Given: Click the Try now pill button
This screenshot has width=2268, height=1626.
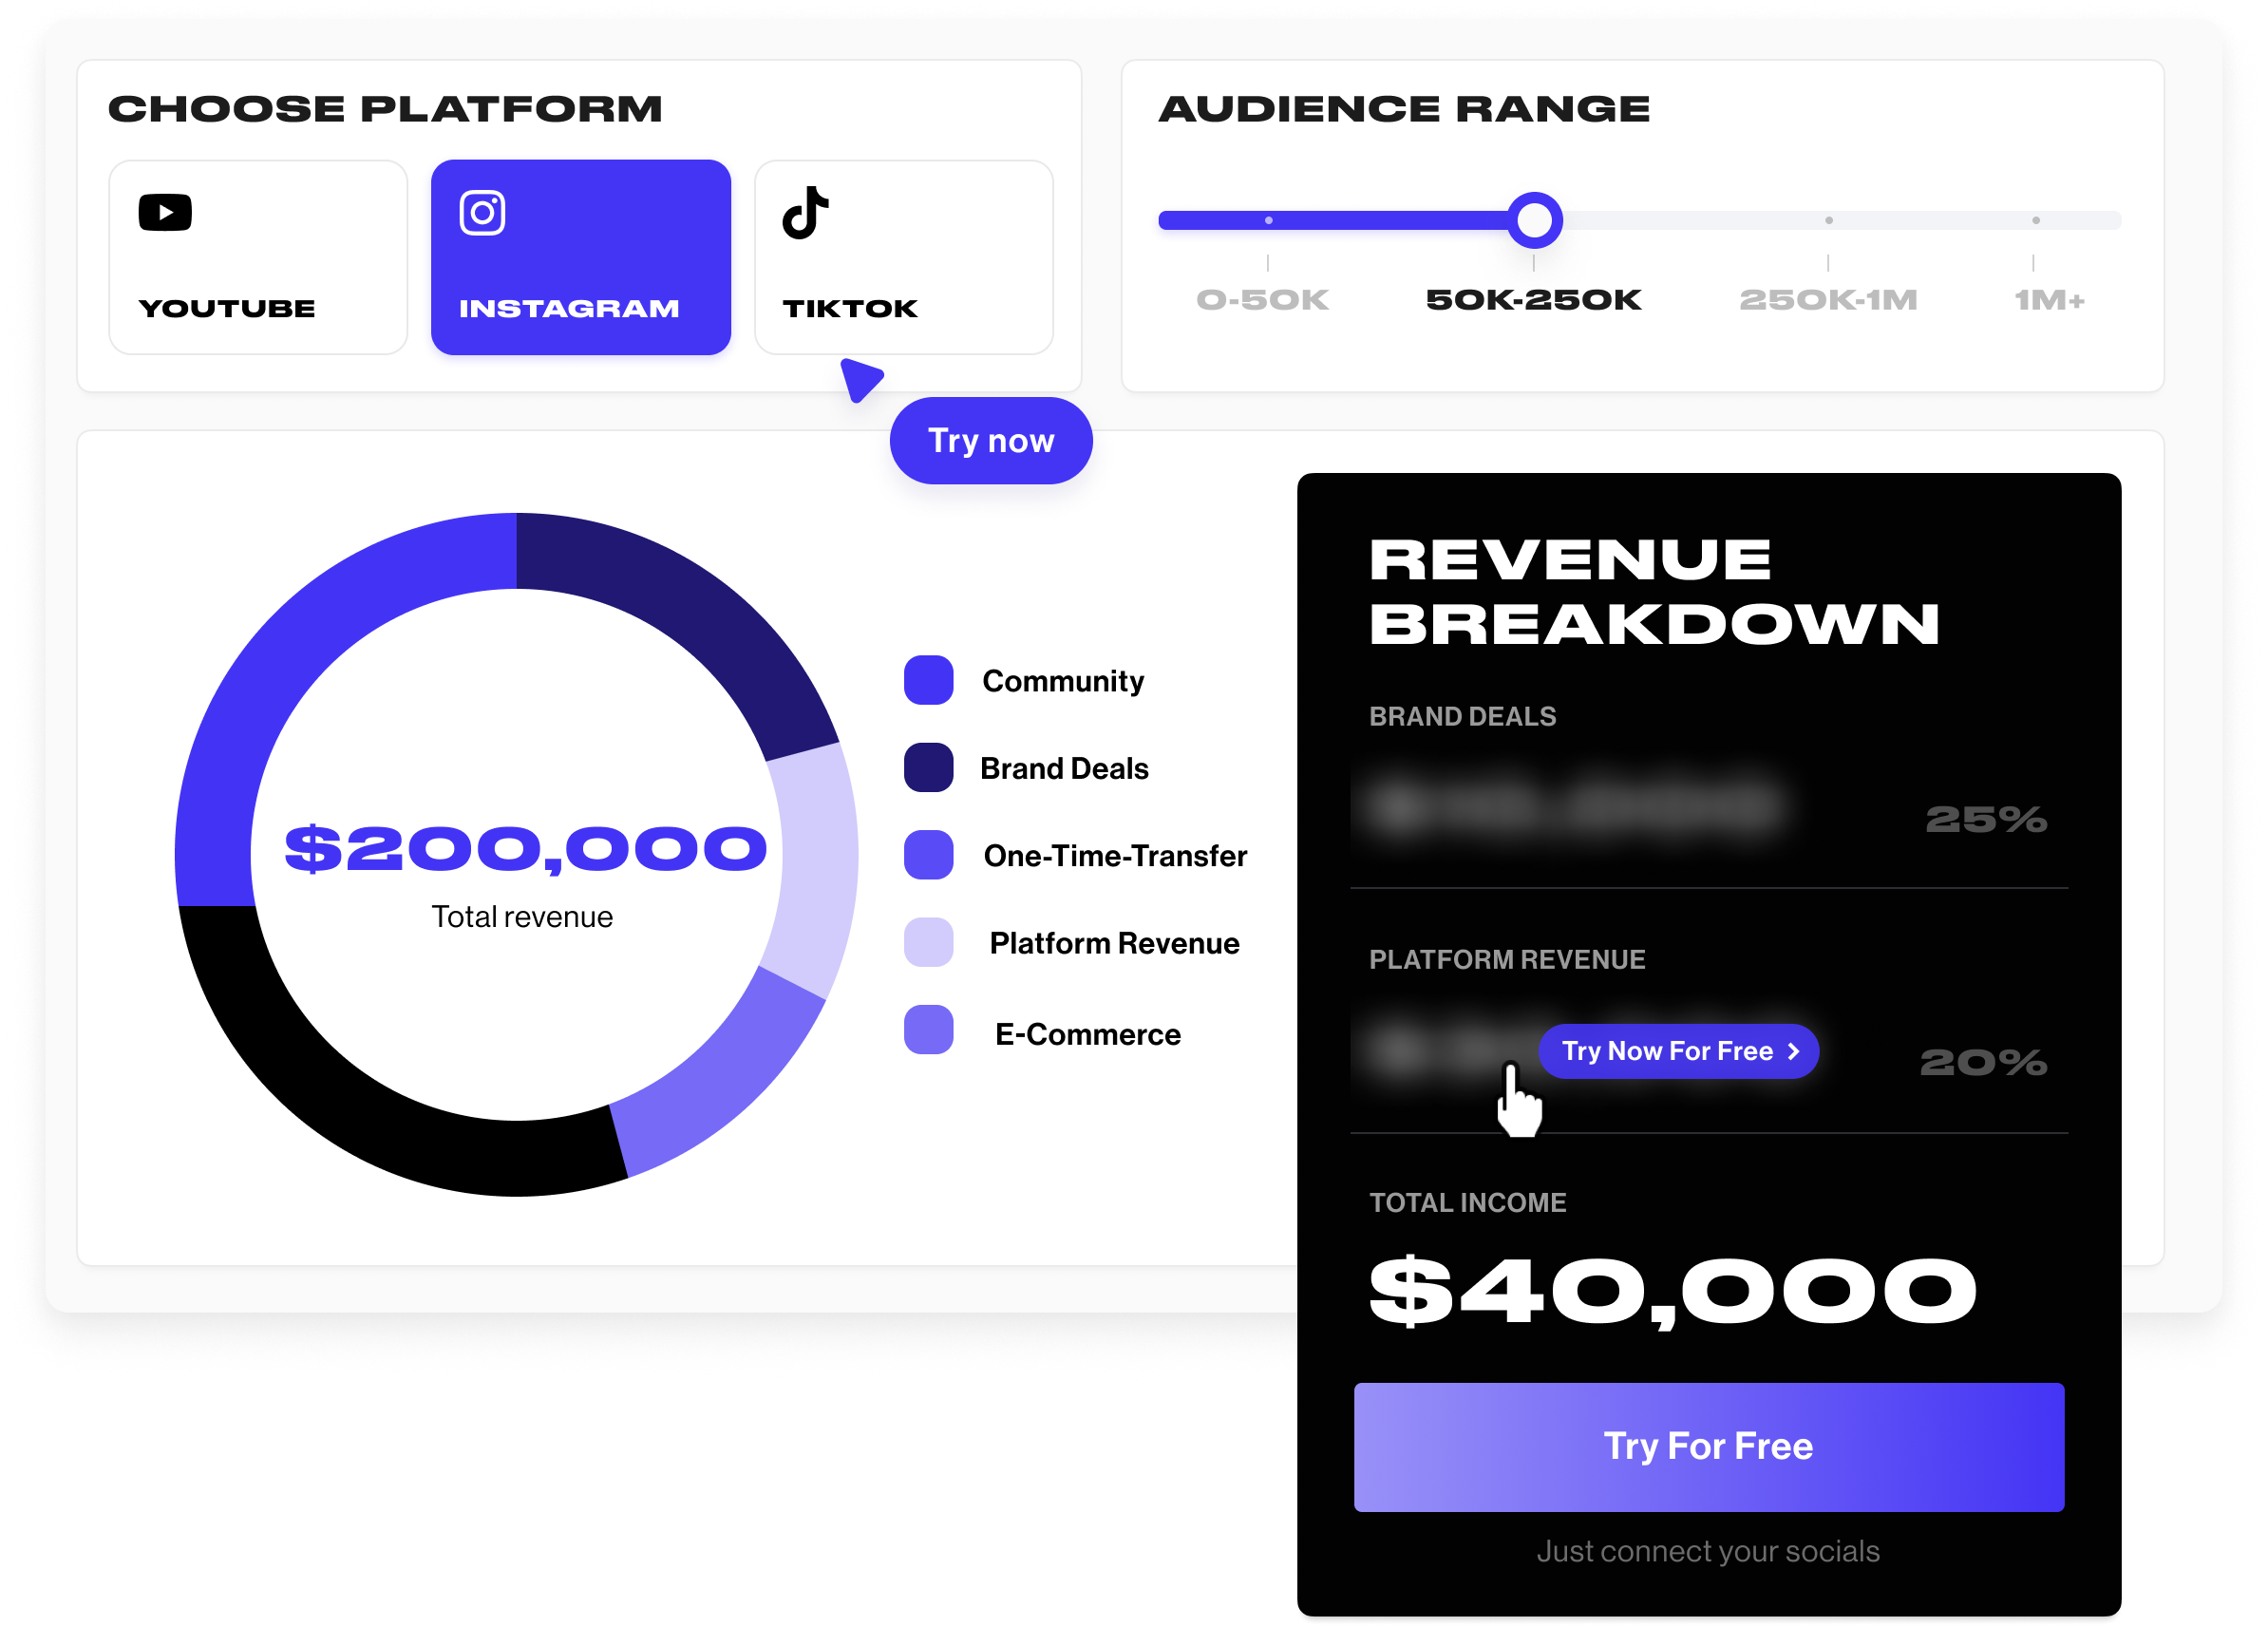Looking at the screenshot, I should click(x=990, y=440).
